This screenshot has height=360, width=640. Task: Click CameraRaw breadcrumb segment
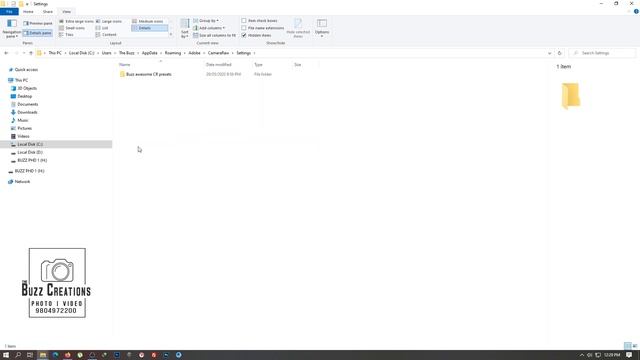(x=218, y=53)
